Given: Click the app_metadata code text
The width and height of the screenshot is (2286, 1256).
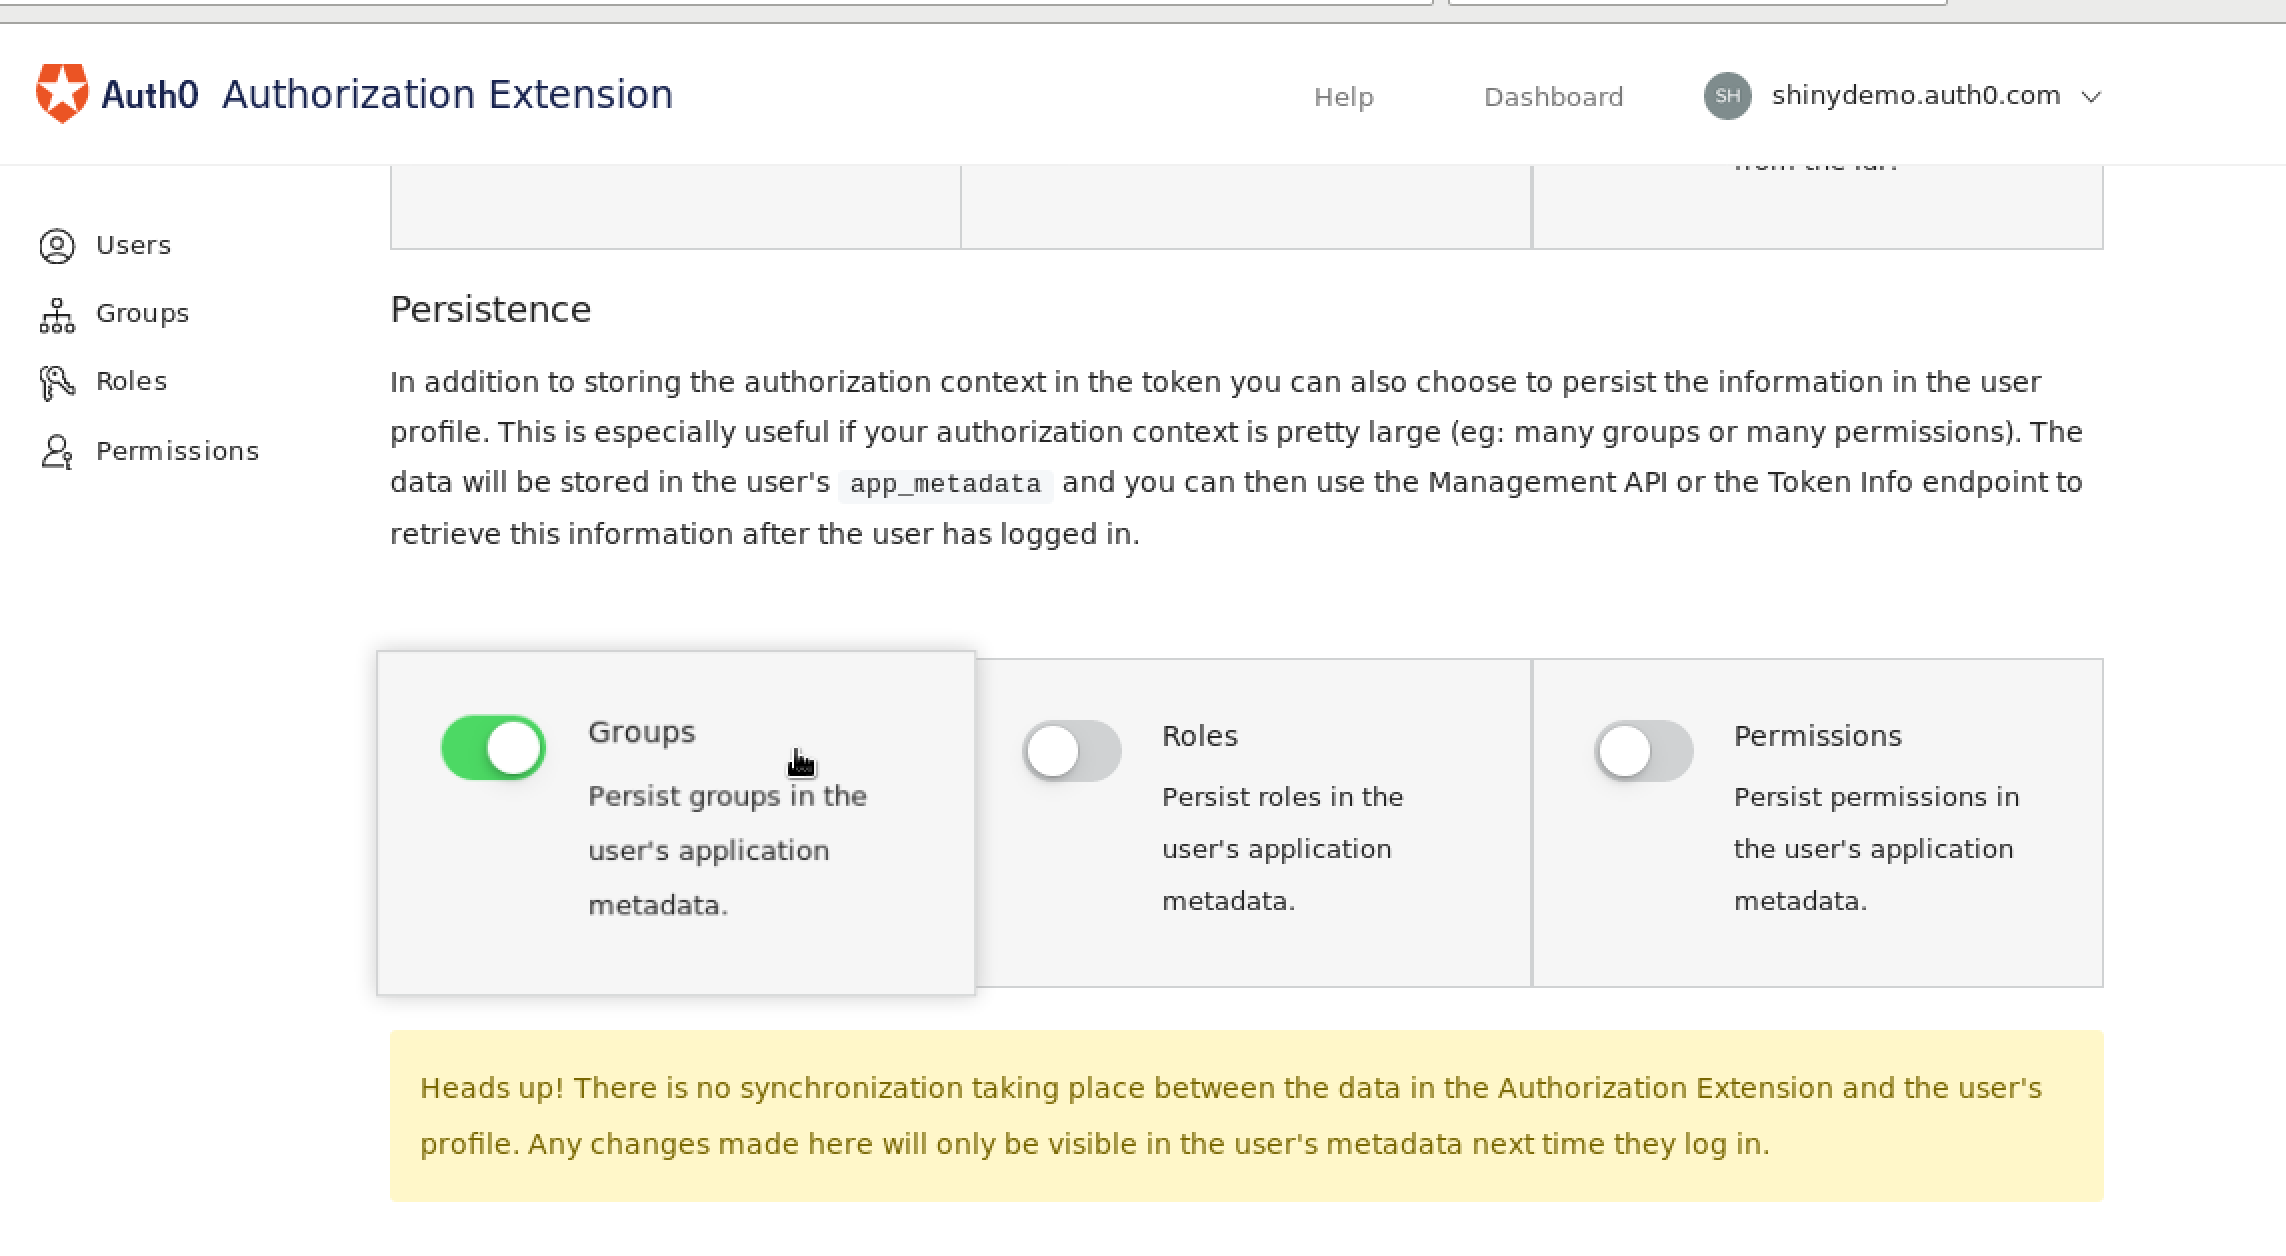Looking at the screenshot, I should (945, 484).
